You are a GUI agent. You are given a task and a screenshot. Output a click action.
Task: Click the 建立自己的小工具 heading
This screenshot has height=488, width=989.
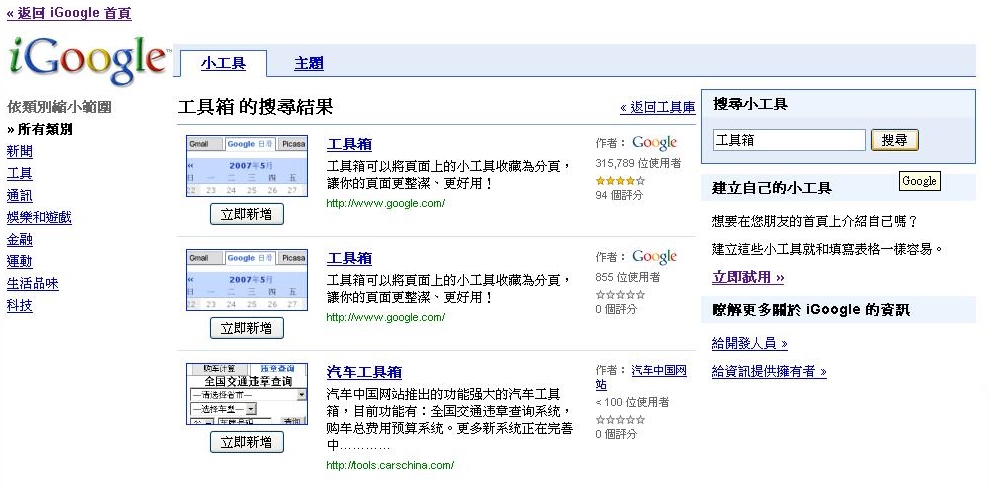772,188
